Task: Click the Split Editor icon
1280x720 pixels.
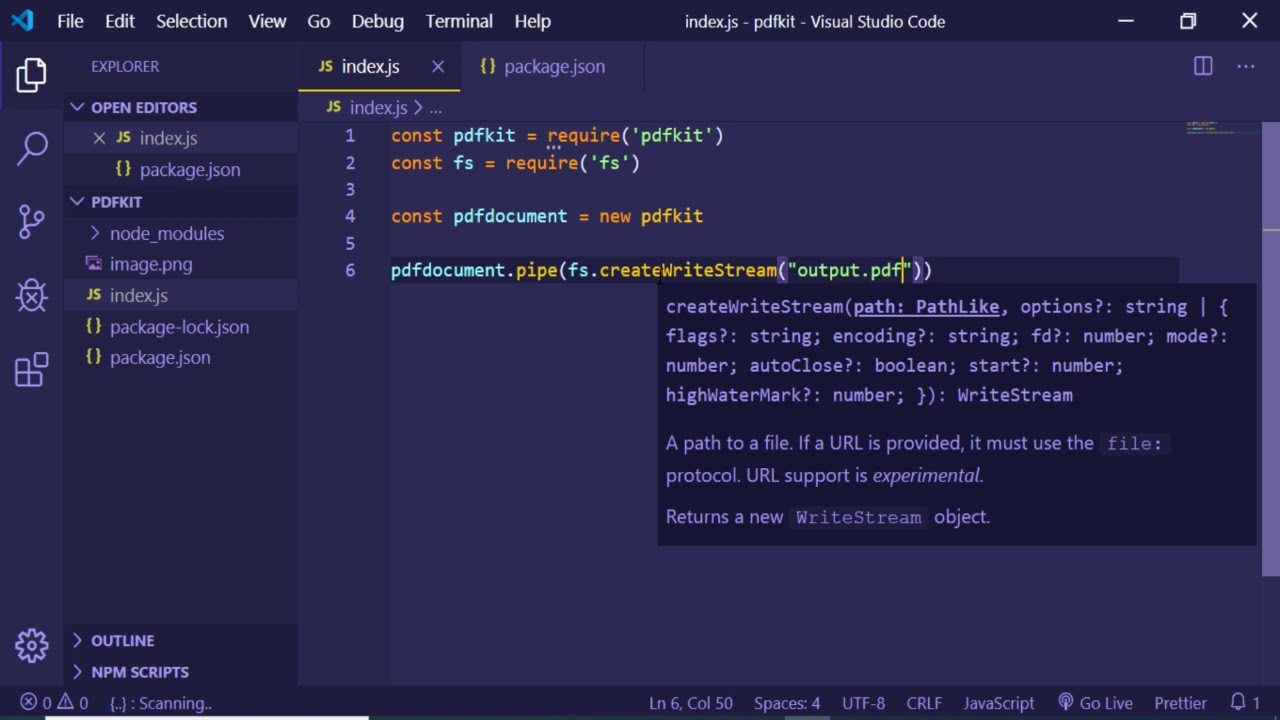Action: [1203, 66]
